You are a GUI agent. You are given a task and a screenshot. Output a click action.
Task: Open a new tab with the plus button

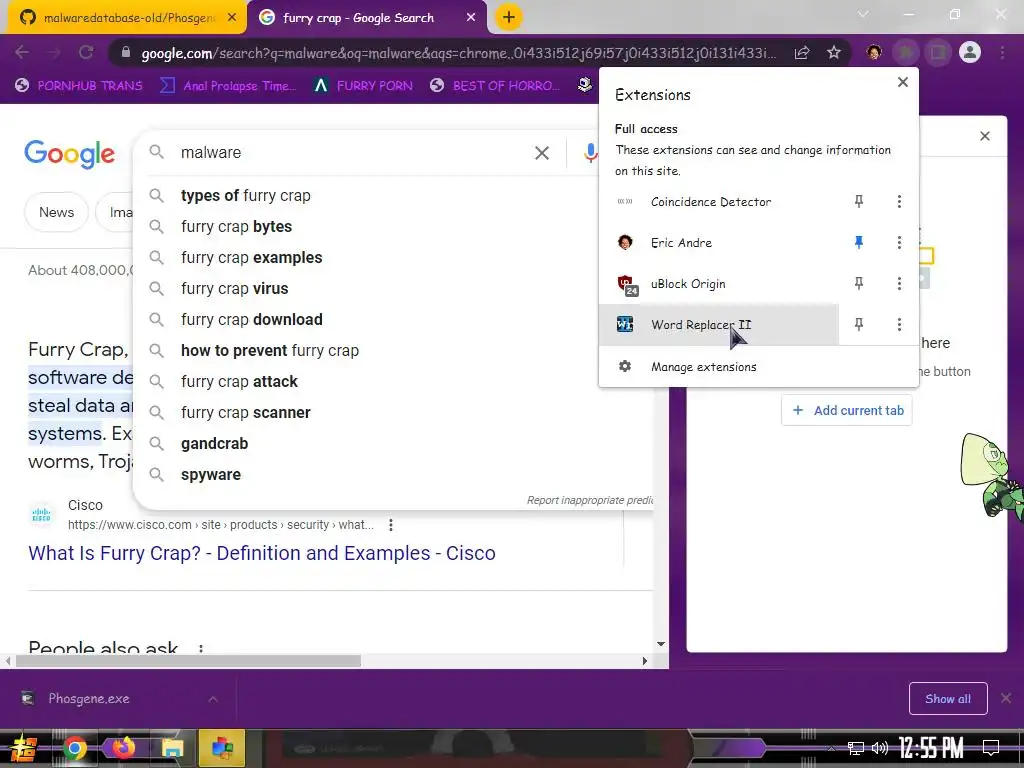coord(509,18)
